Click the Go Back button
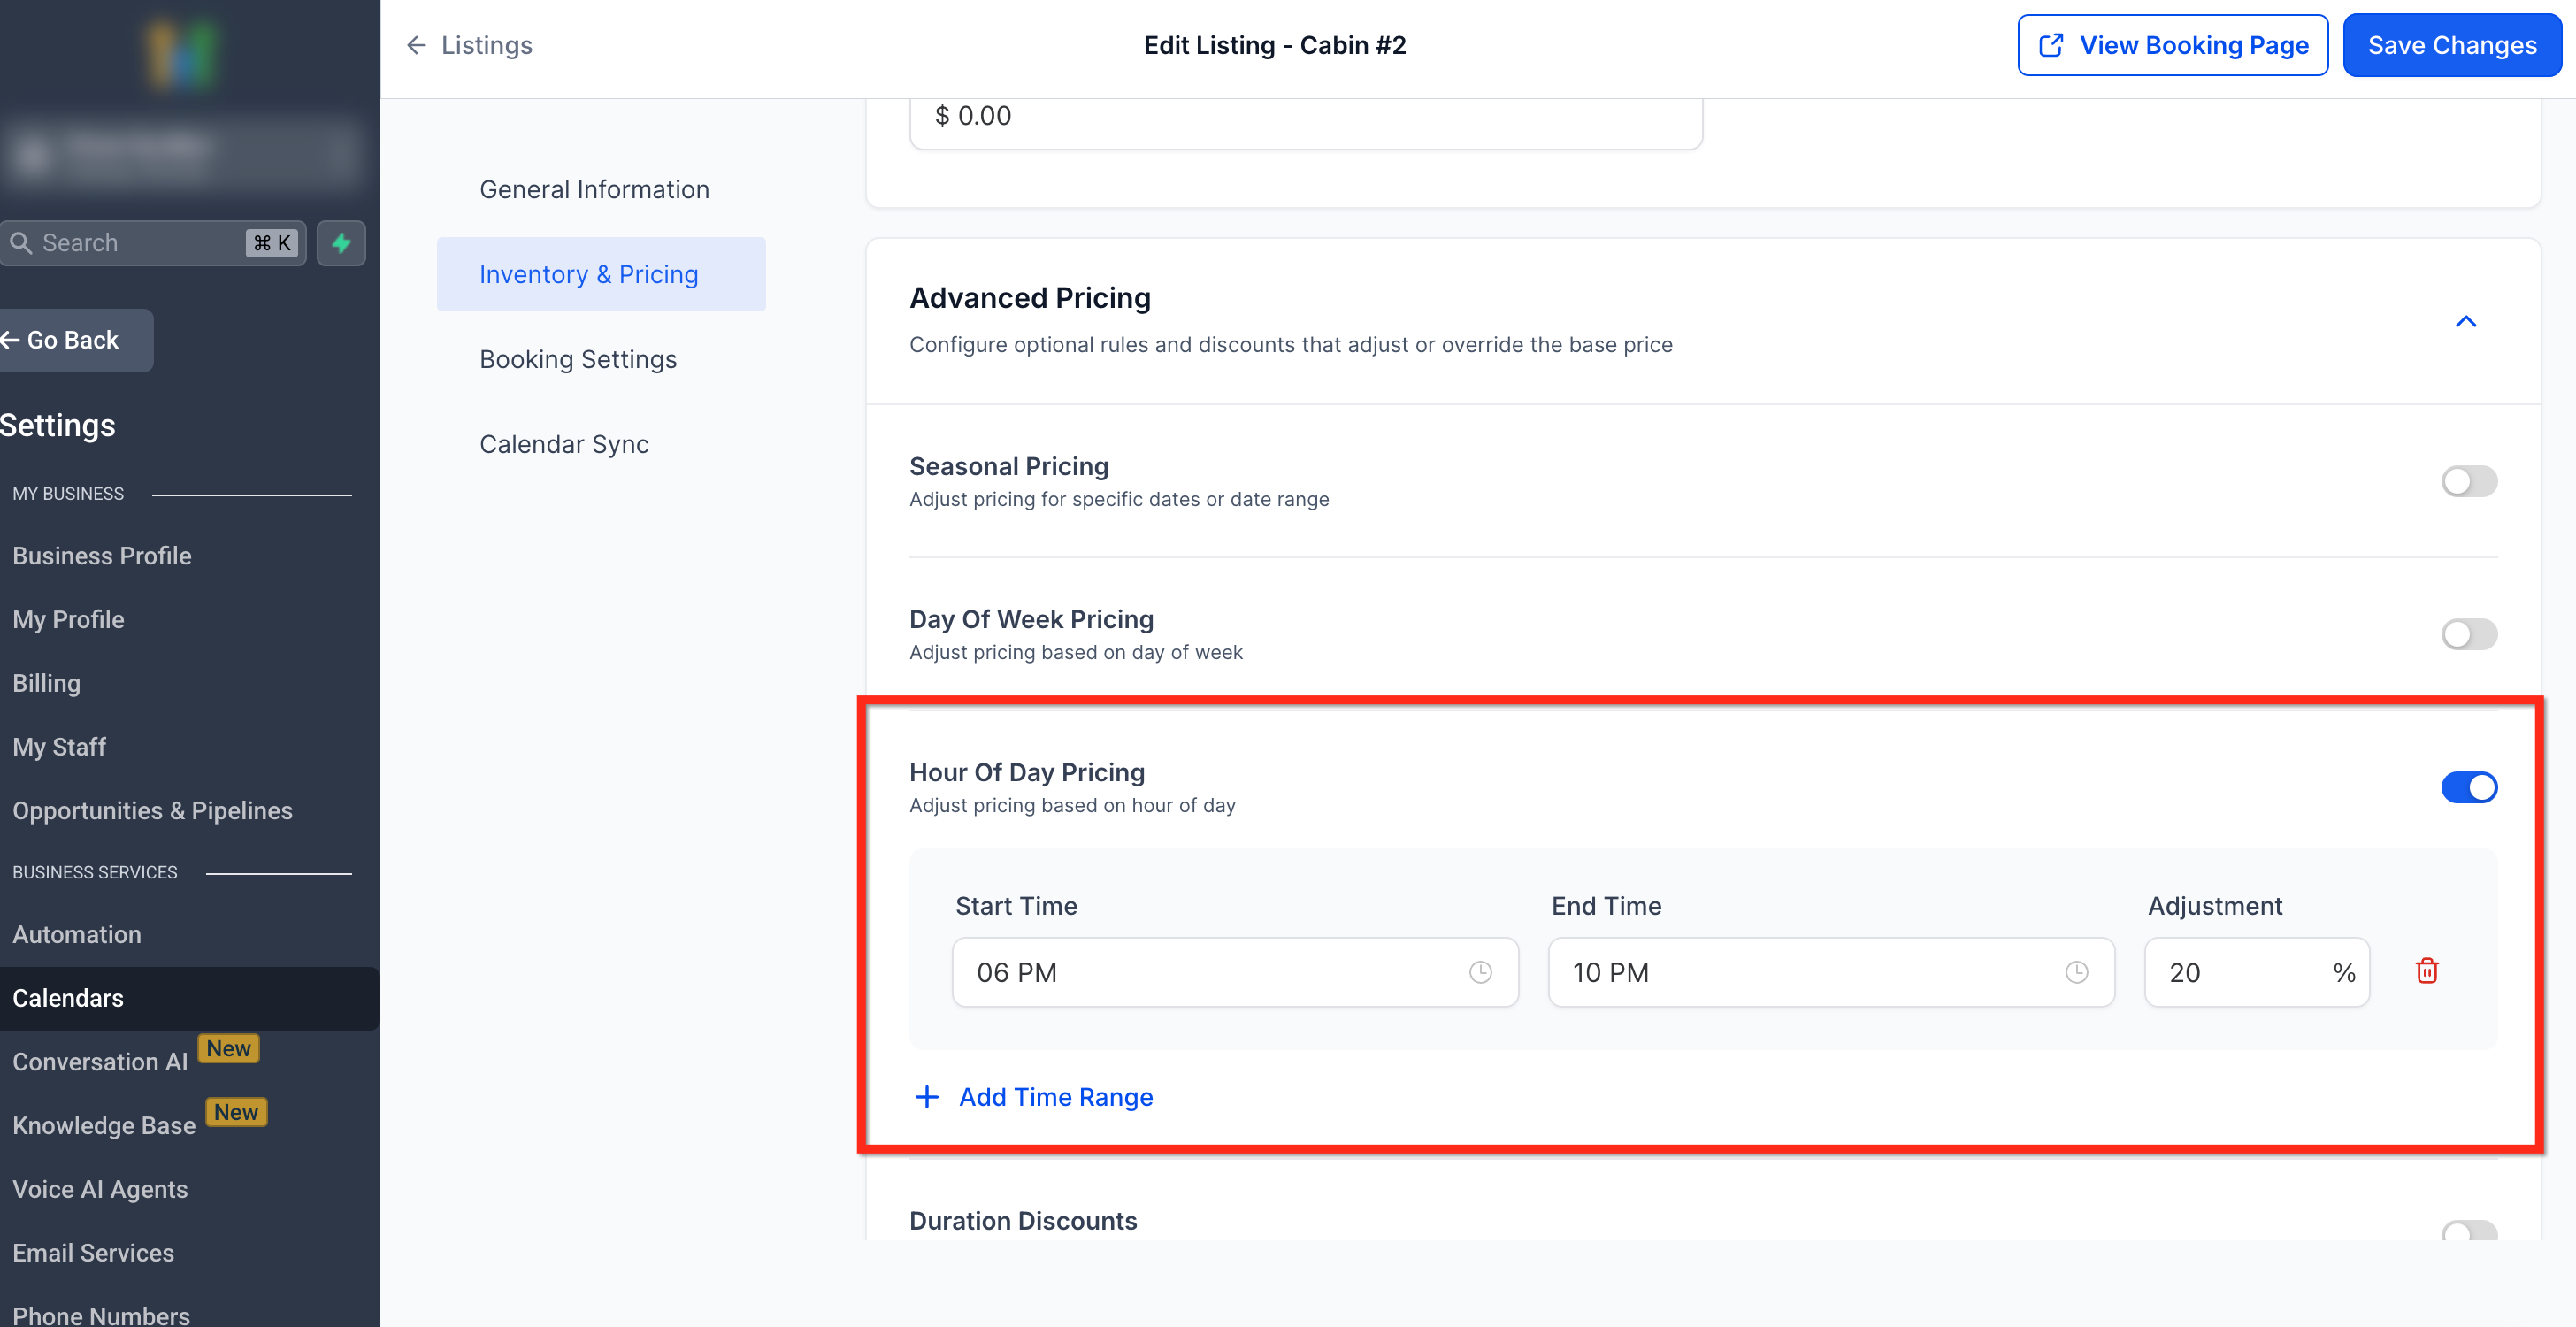The width and height of the screenshot is (2576, 1327). point(72,340)
